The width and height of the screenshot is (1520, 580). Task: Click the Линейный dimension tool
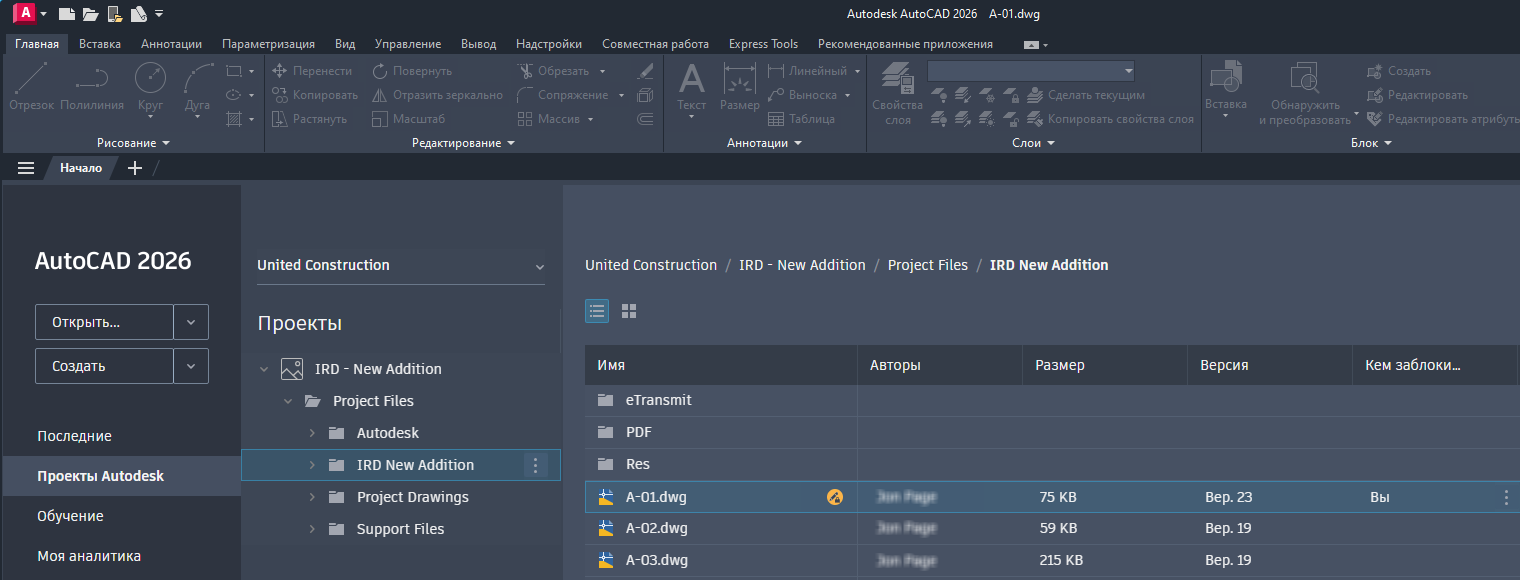pos(808,71)
